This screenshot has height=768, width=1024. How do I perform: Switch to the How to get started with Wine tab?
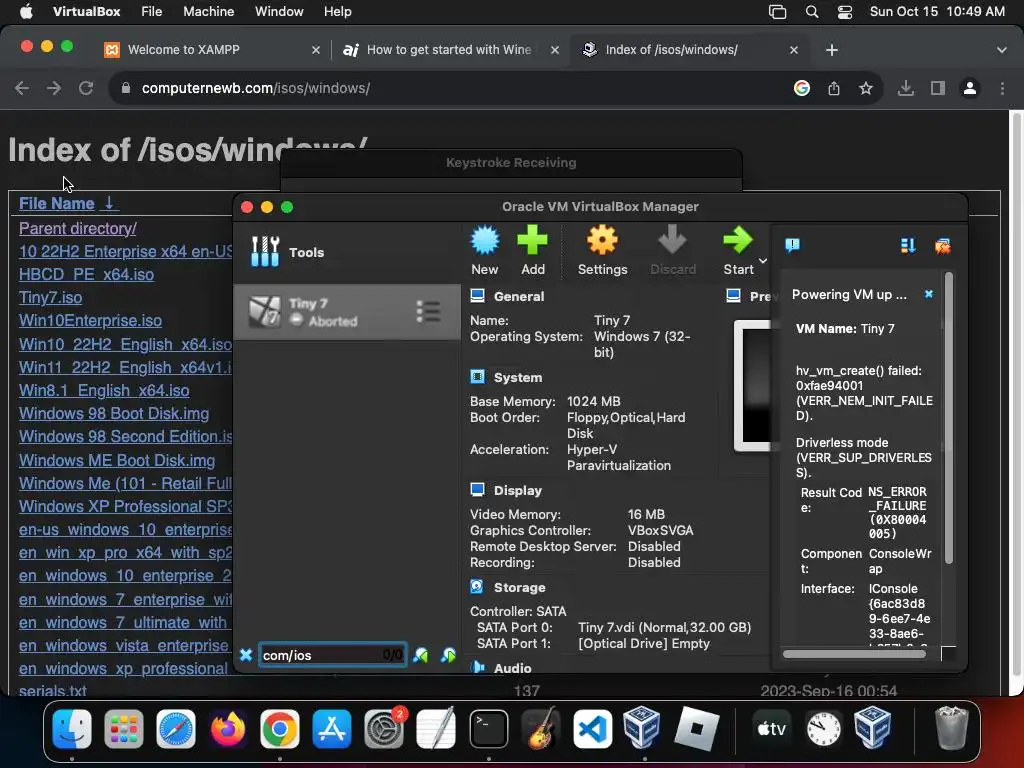point(449,50)
